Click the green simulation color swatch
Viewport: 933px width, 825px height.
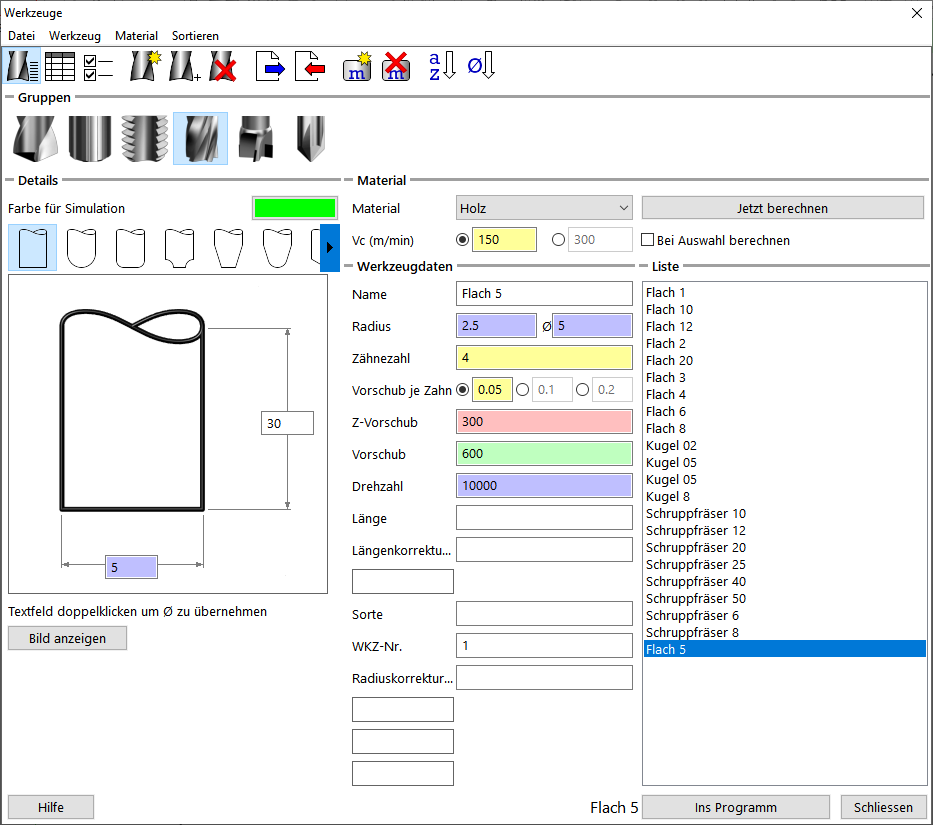(294, 208)
